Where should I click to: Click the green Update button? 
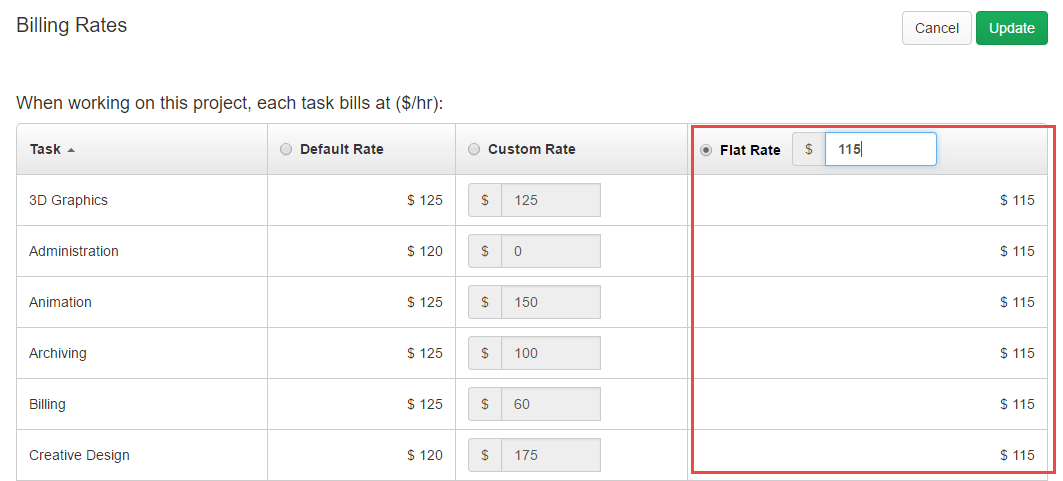[x=1011, y=28]
